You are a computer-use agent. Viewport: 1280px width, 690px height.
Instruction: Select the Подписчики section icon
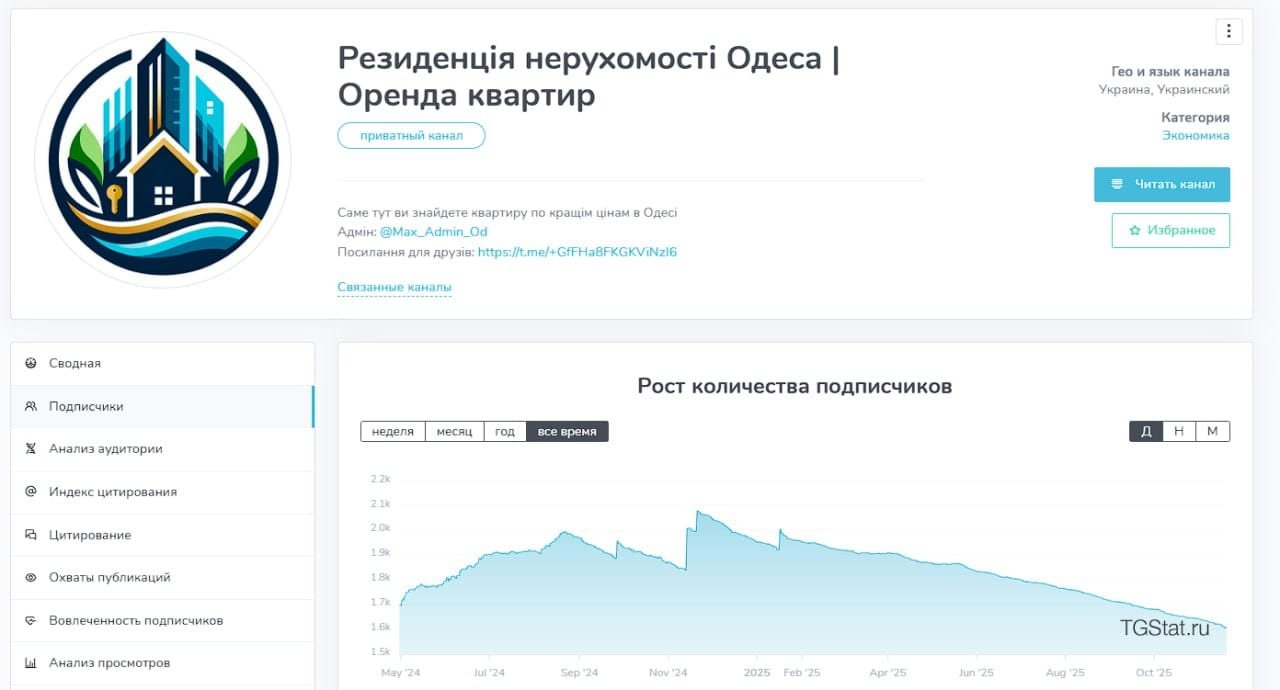point(33,406)
